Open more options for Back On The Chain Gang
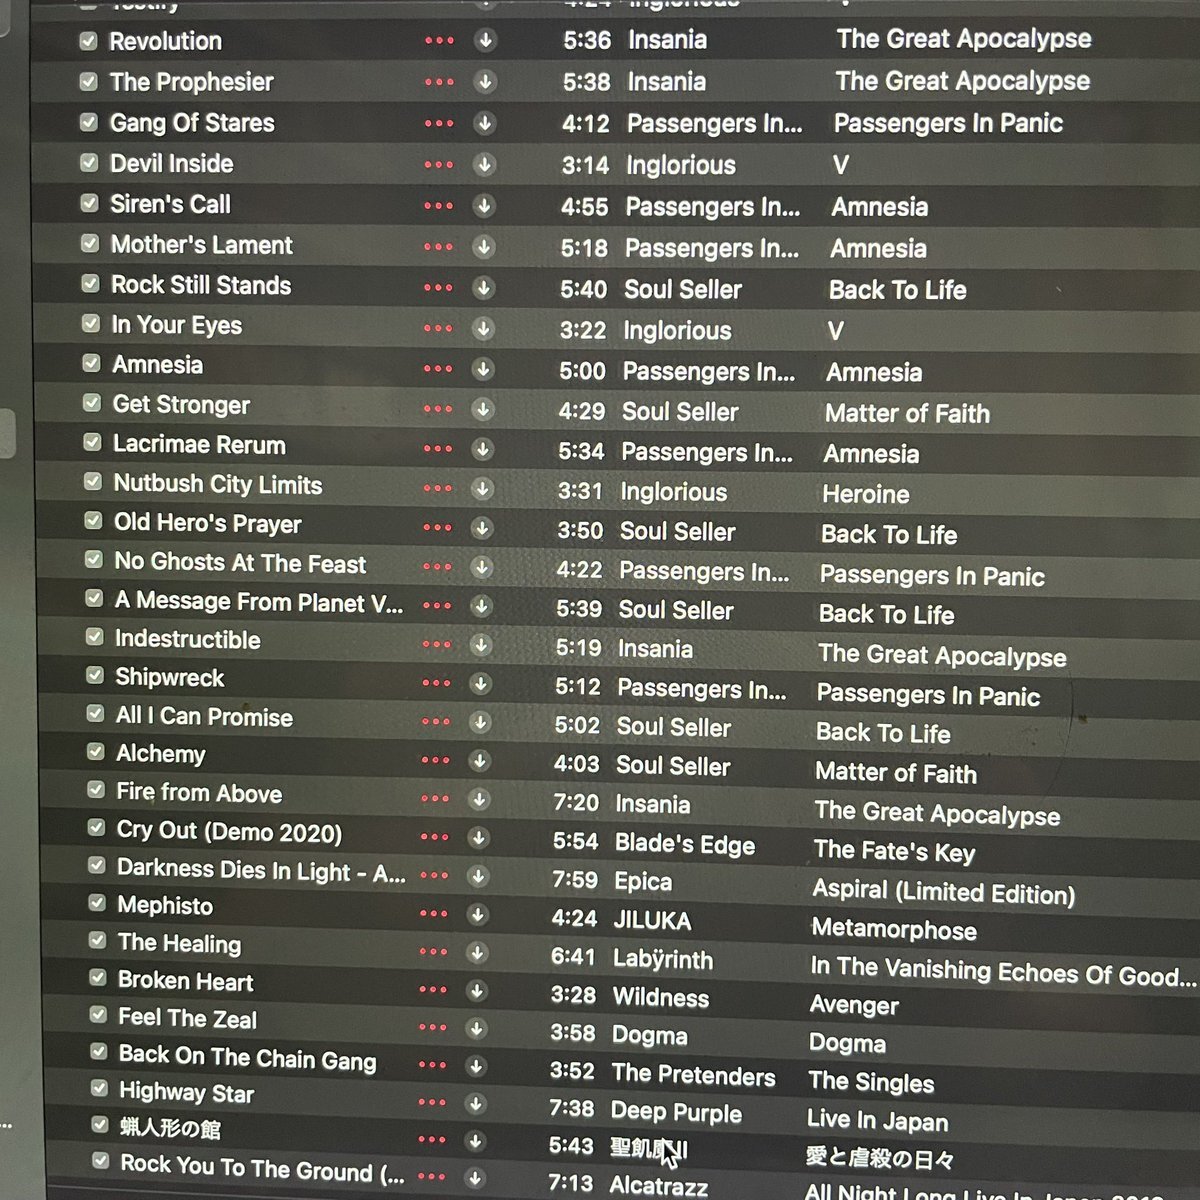This screenshot has width=1200, height=1200. click(433, 1065)
